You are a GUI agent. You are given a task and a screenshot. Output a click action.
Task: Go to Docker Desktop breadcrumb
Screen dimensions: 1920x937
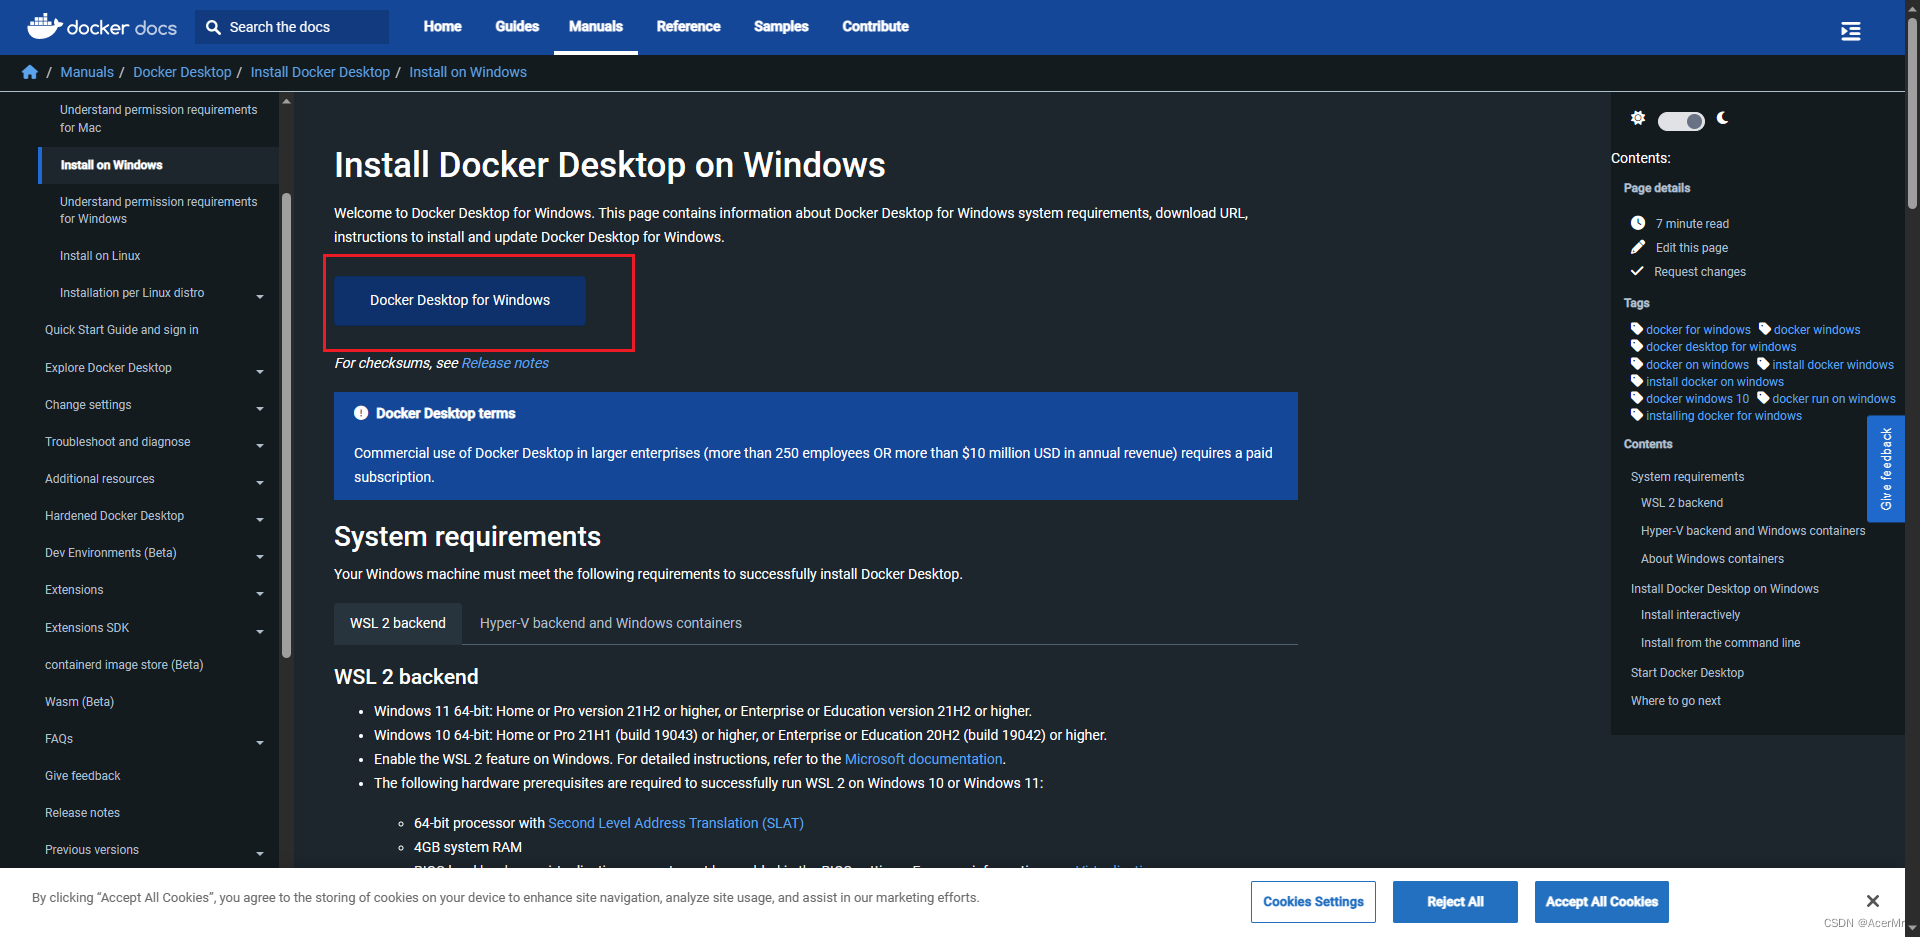[182, 72]
